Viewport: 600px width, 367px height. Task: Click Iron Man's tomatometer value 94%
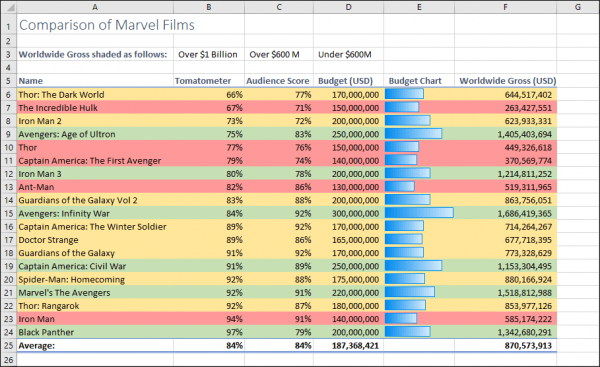tap(209, 319)
